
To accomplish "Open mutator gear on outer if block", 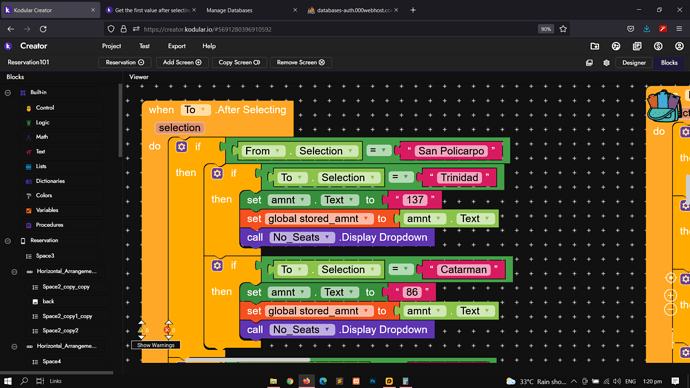I will (181, 146).
